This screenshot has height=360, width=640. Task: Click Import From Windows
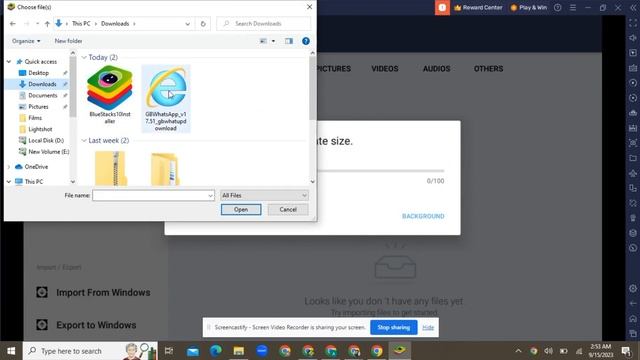[x=93, y=293]
